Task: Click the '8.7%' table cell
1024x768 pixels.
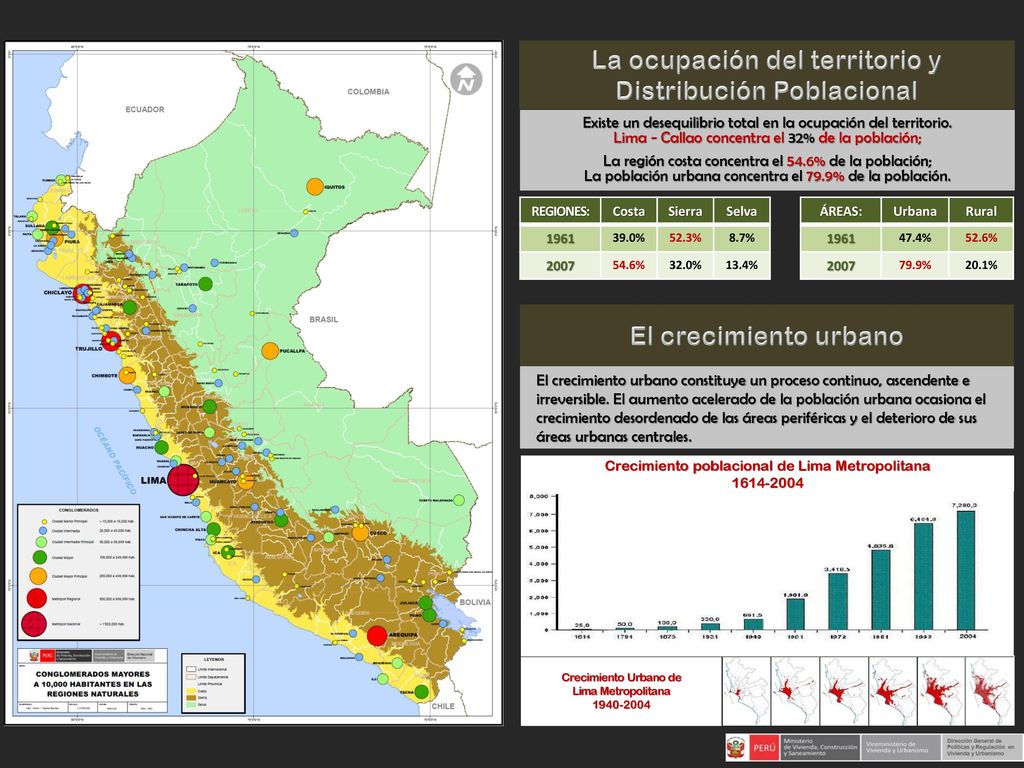Action: (x=741, y=238)
